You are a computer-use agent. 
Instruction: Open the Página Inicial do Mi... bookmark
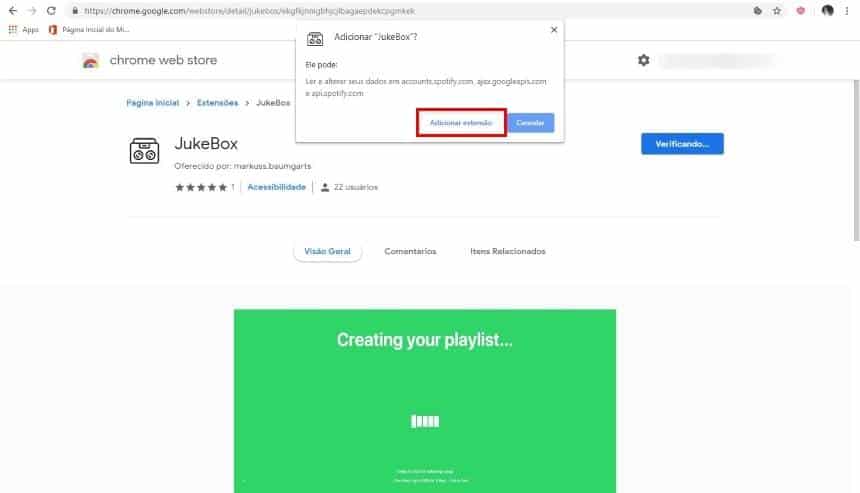click(89, 30)
